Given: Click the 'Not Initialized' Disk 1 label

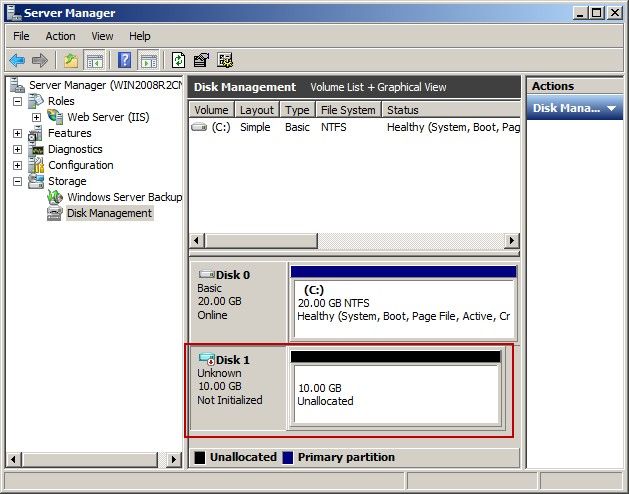Looking at the screenshot, I should pos(230,400).
